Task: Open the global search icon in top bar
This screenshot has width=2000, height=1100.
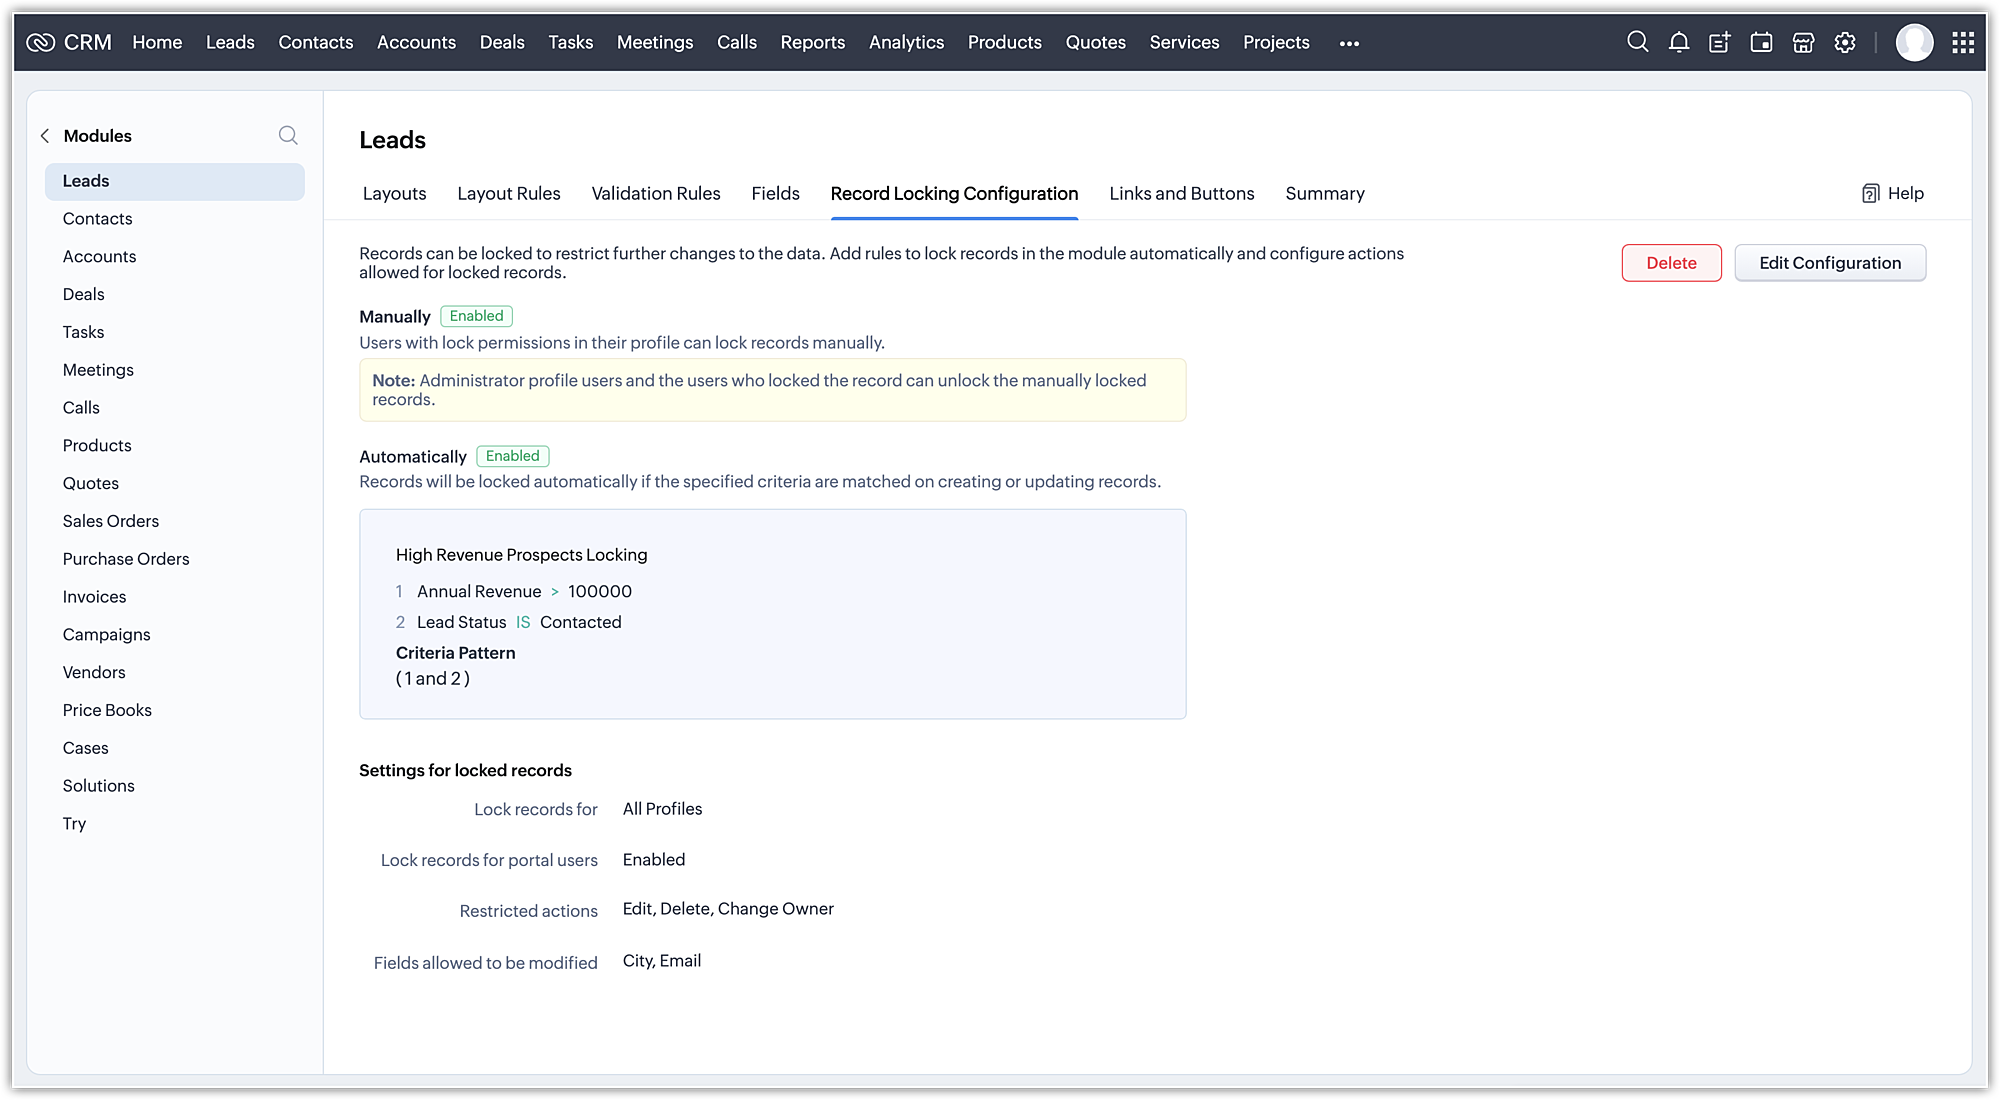Action: tap(1637, 42)
